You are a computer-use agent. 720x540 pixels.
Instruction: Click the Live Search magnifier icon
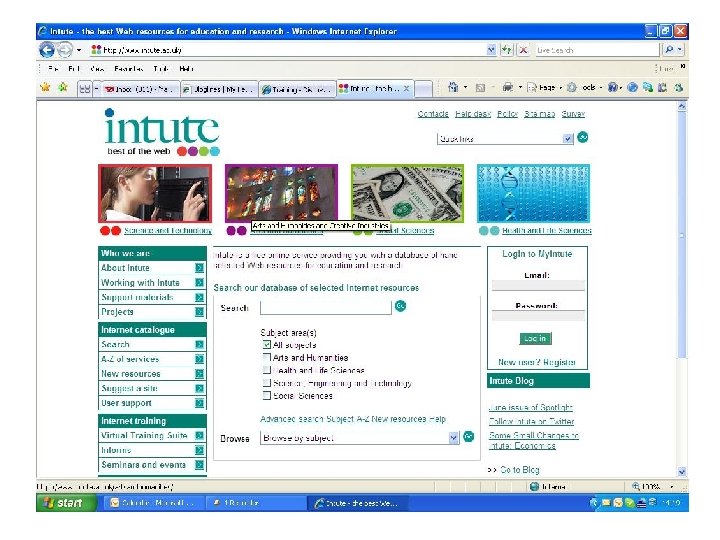coord(669,49)
